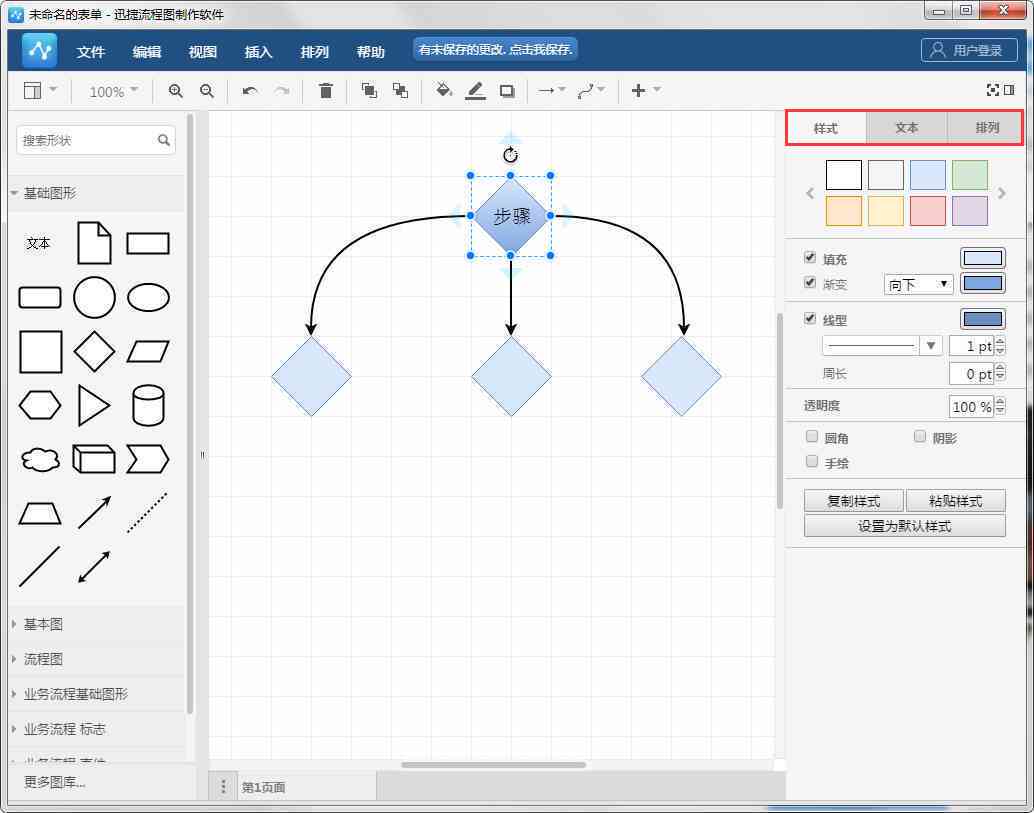1034x813 pixels.
Task: Choose the diamond shape in library
Action: pos(94,351)
